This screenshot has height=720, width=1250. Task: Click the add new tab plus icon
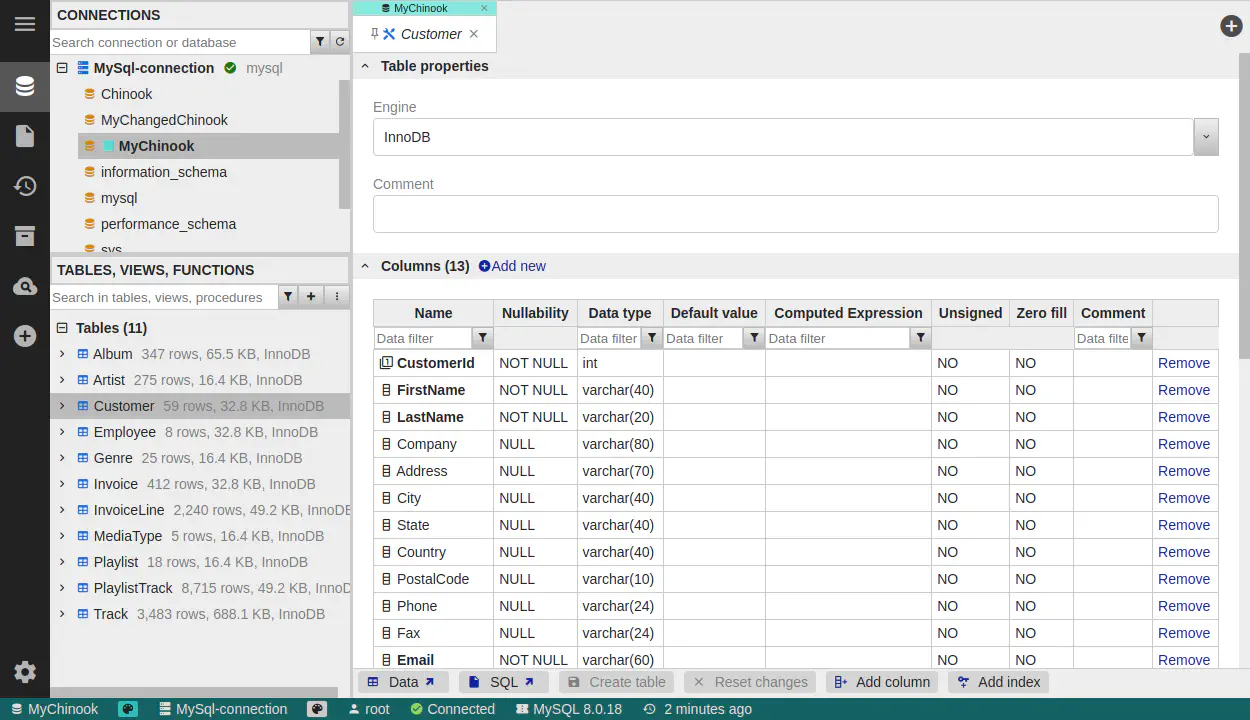pos(1231,26)
